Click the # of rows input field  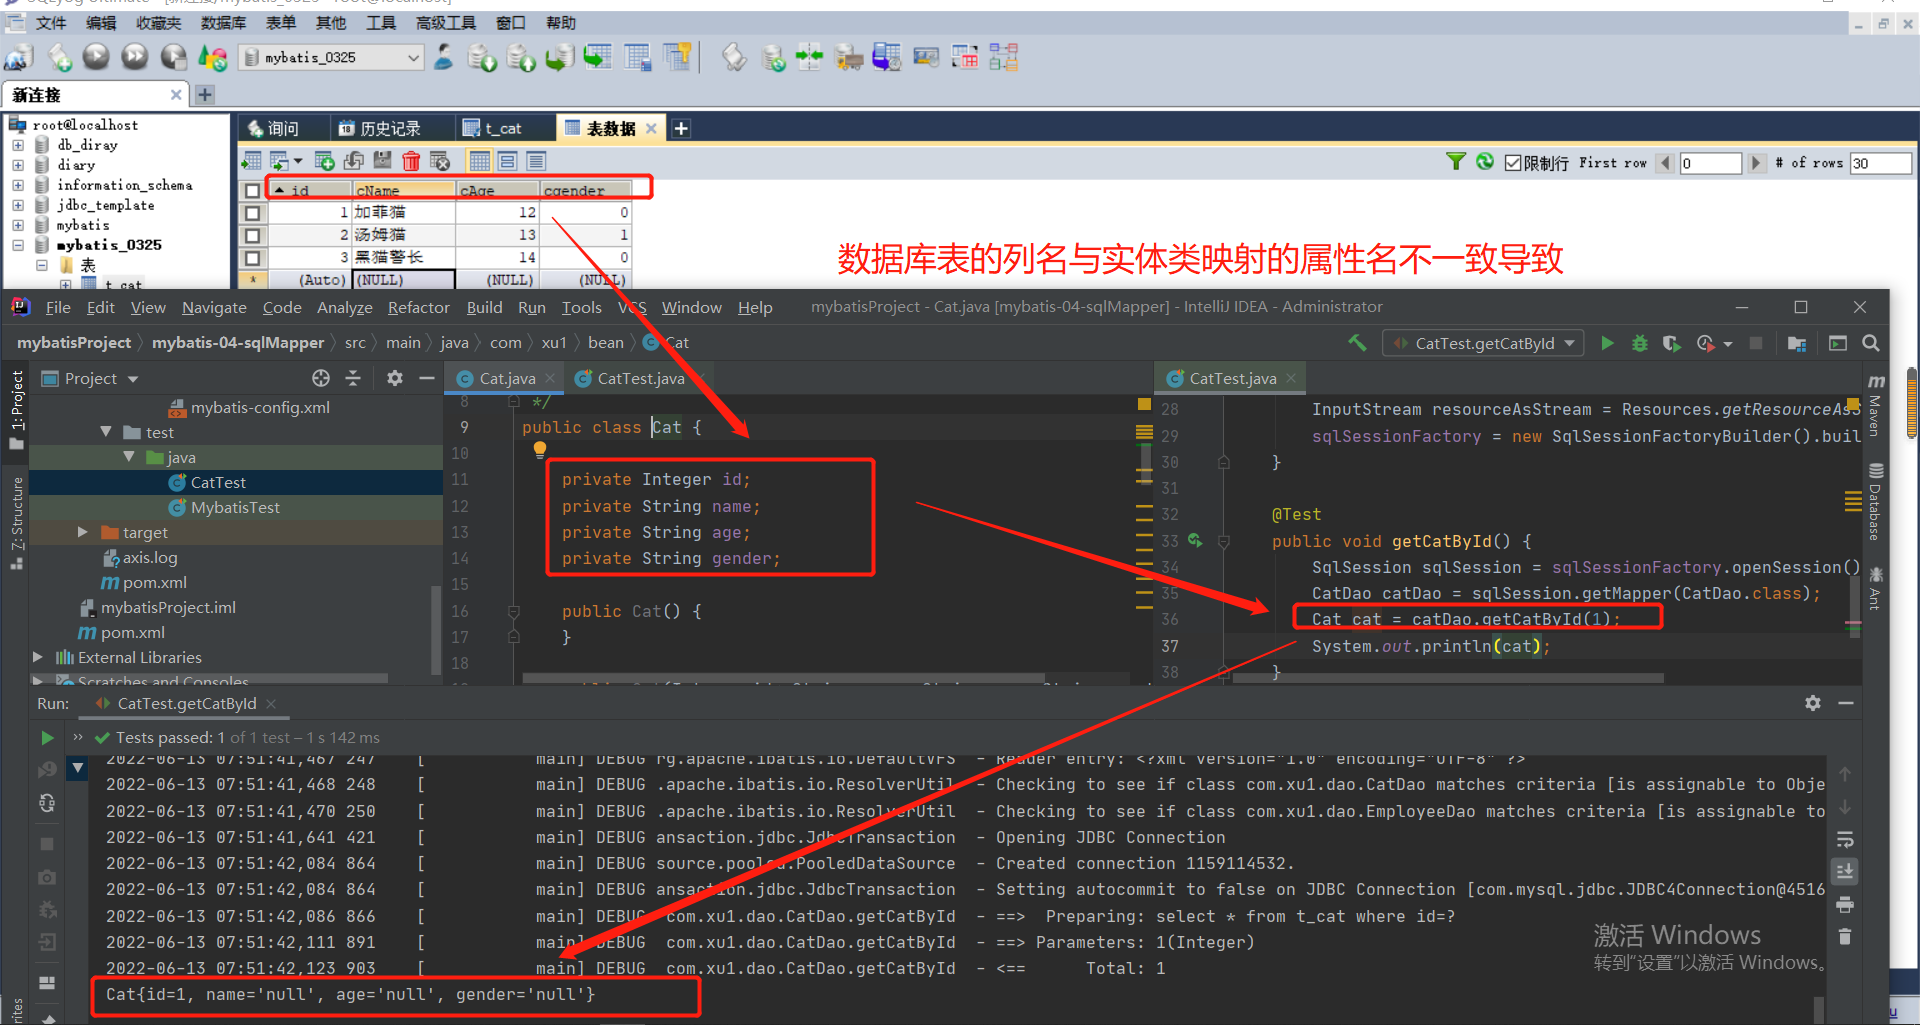(x=1880, y=163)
